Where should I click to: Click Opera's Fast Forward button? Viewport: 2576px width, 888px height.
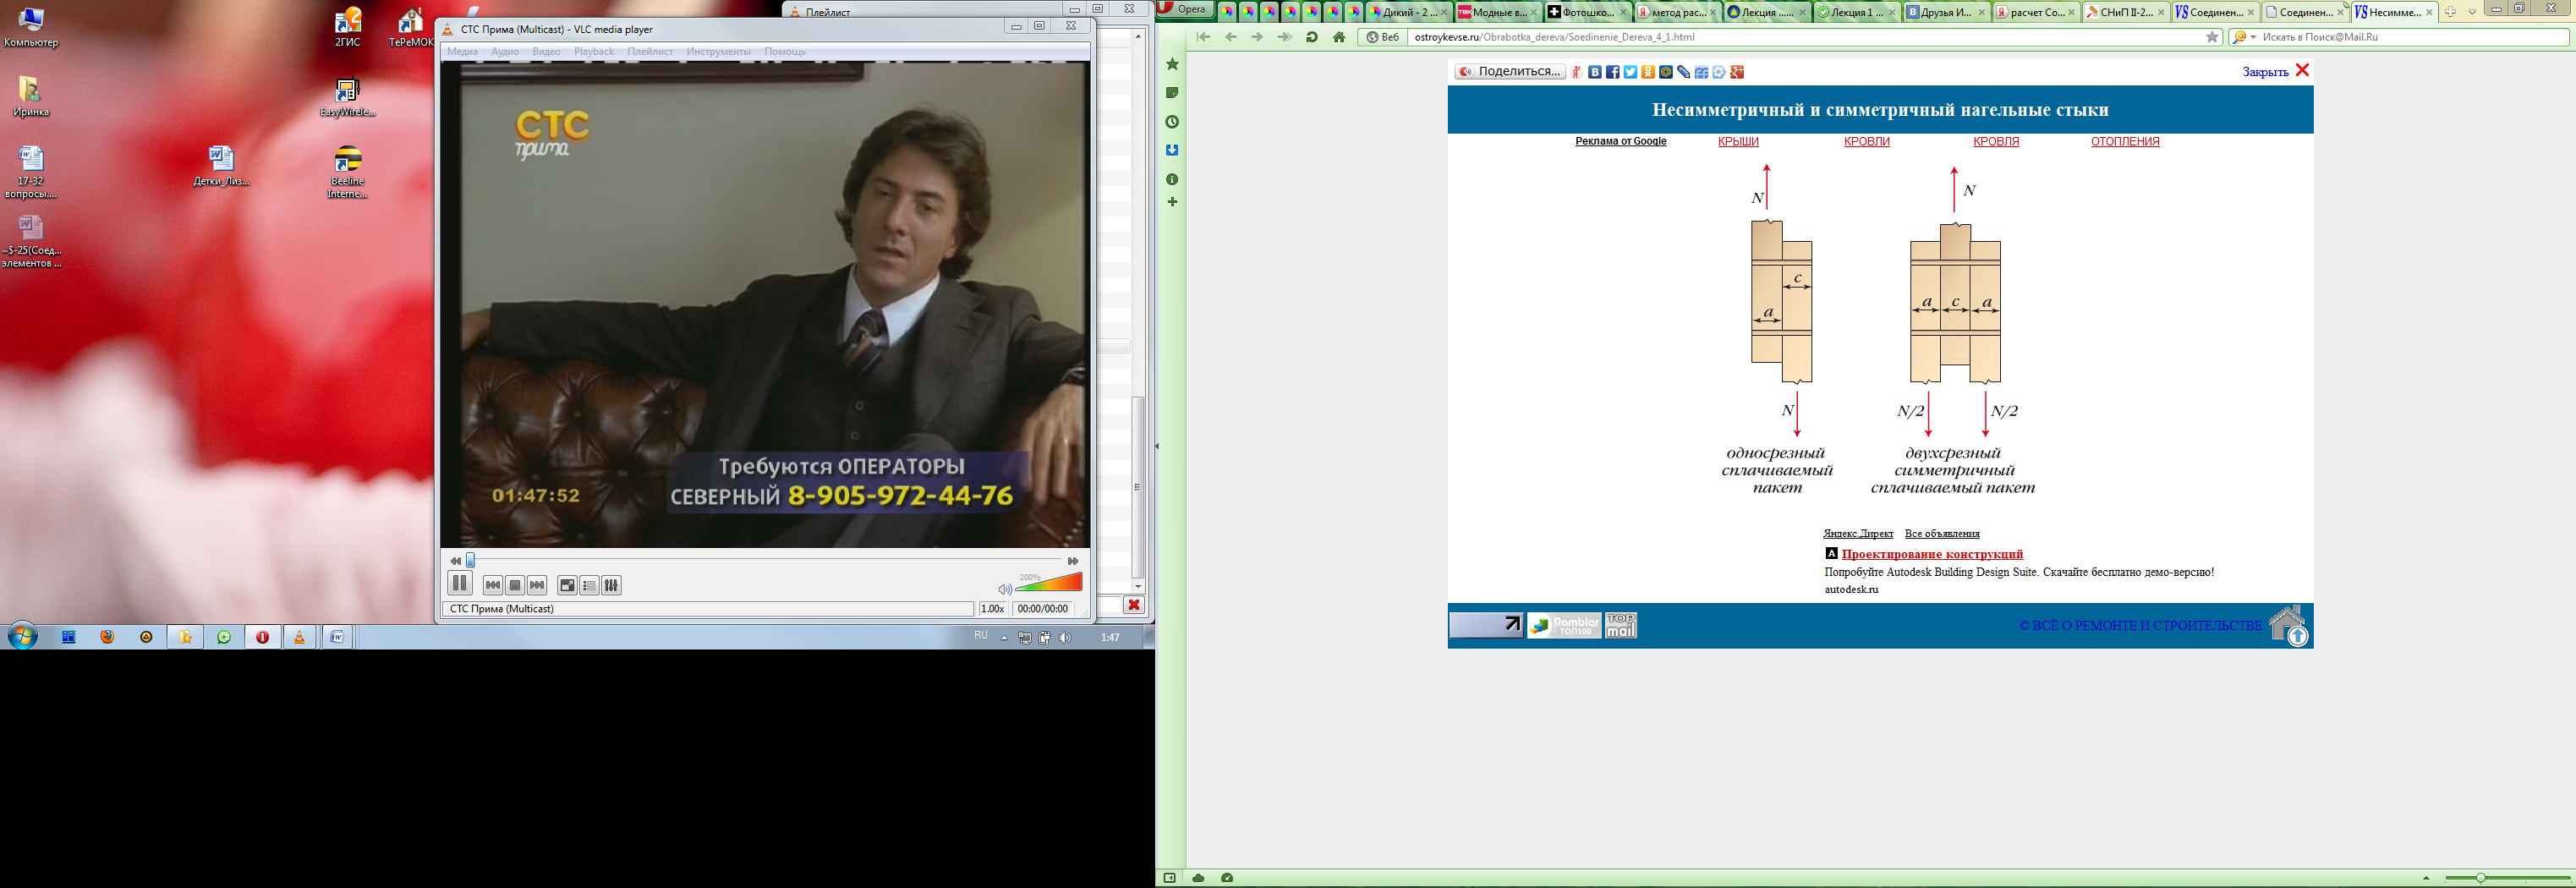tap(1285, 37)
